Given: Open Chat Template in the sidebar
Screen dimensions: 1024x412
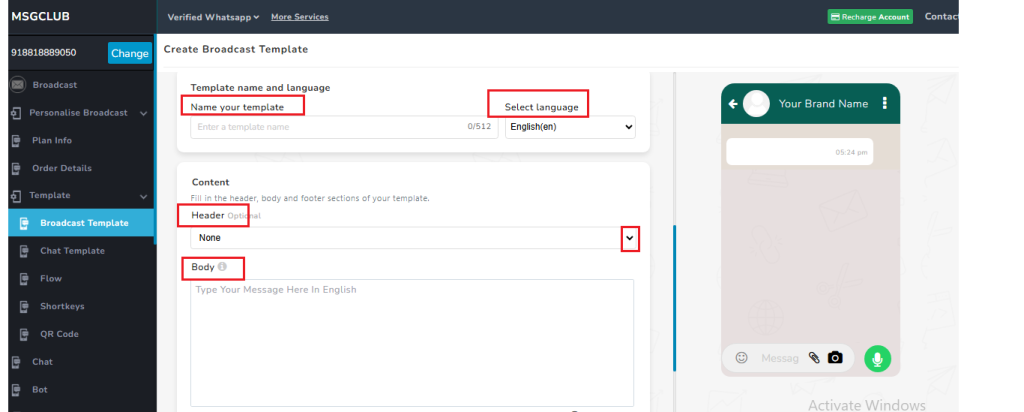Looking at the screenshot, I should (x=72, y=251).
